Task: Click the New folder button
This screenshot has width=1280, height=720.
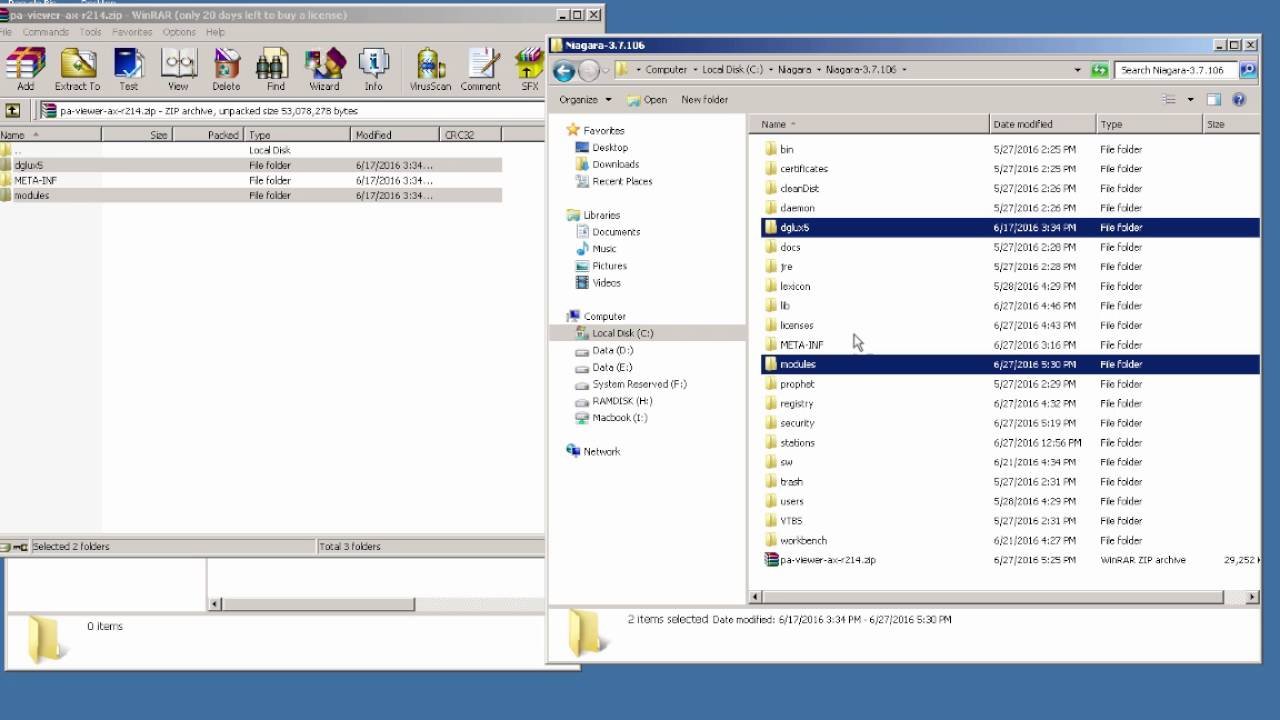Action: point(704,100)
